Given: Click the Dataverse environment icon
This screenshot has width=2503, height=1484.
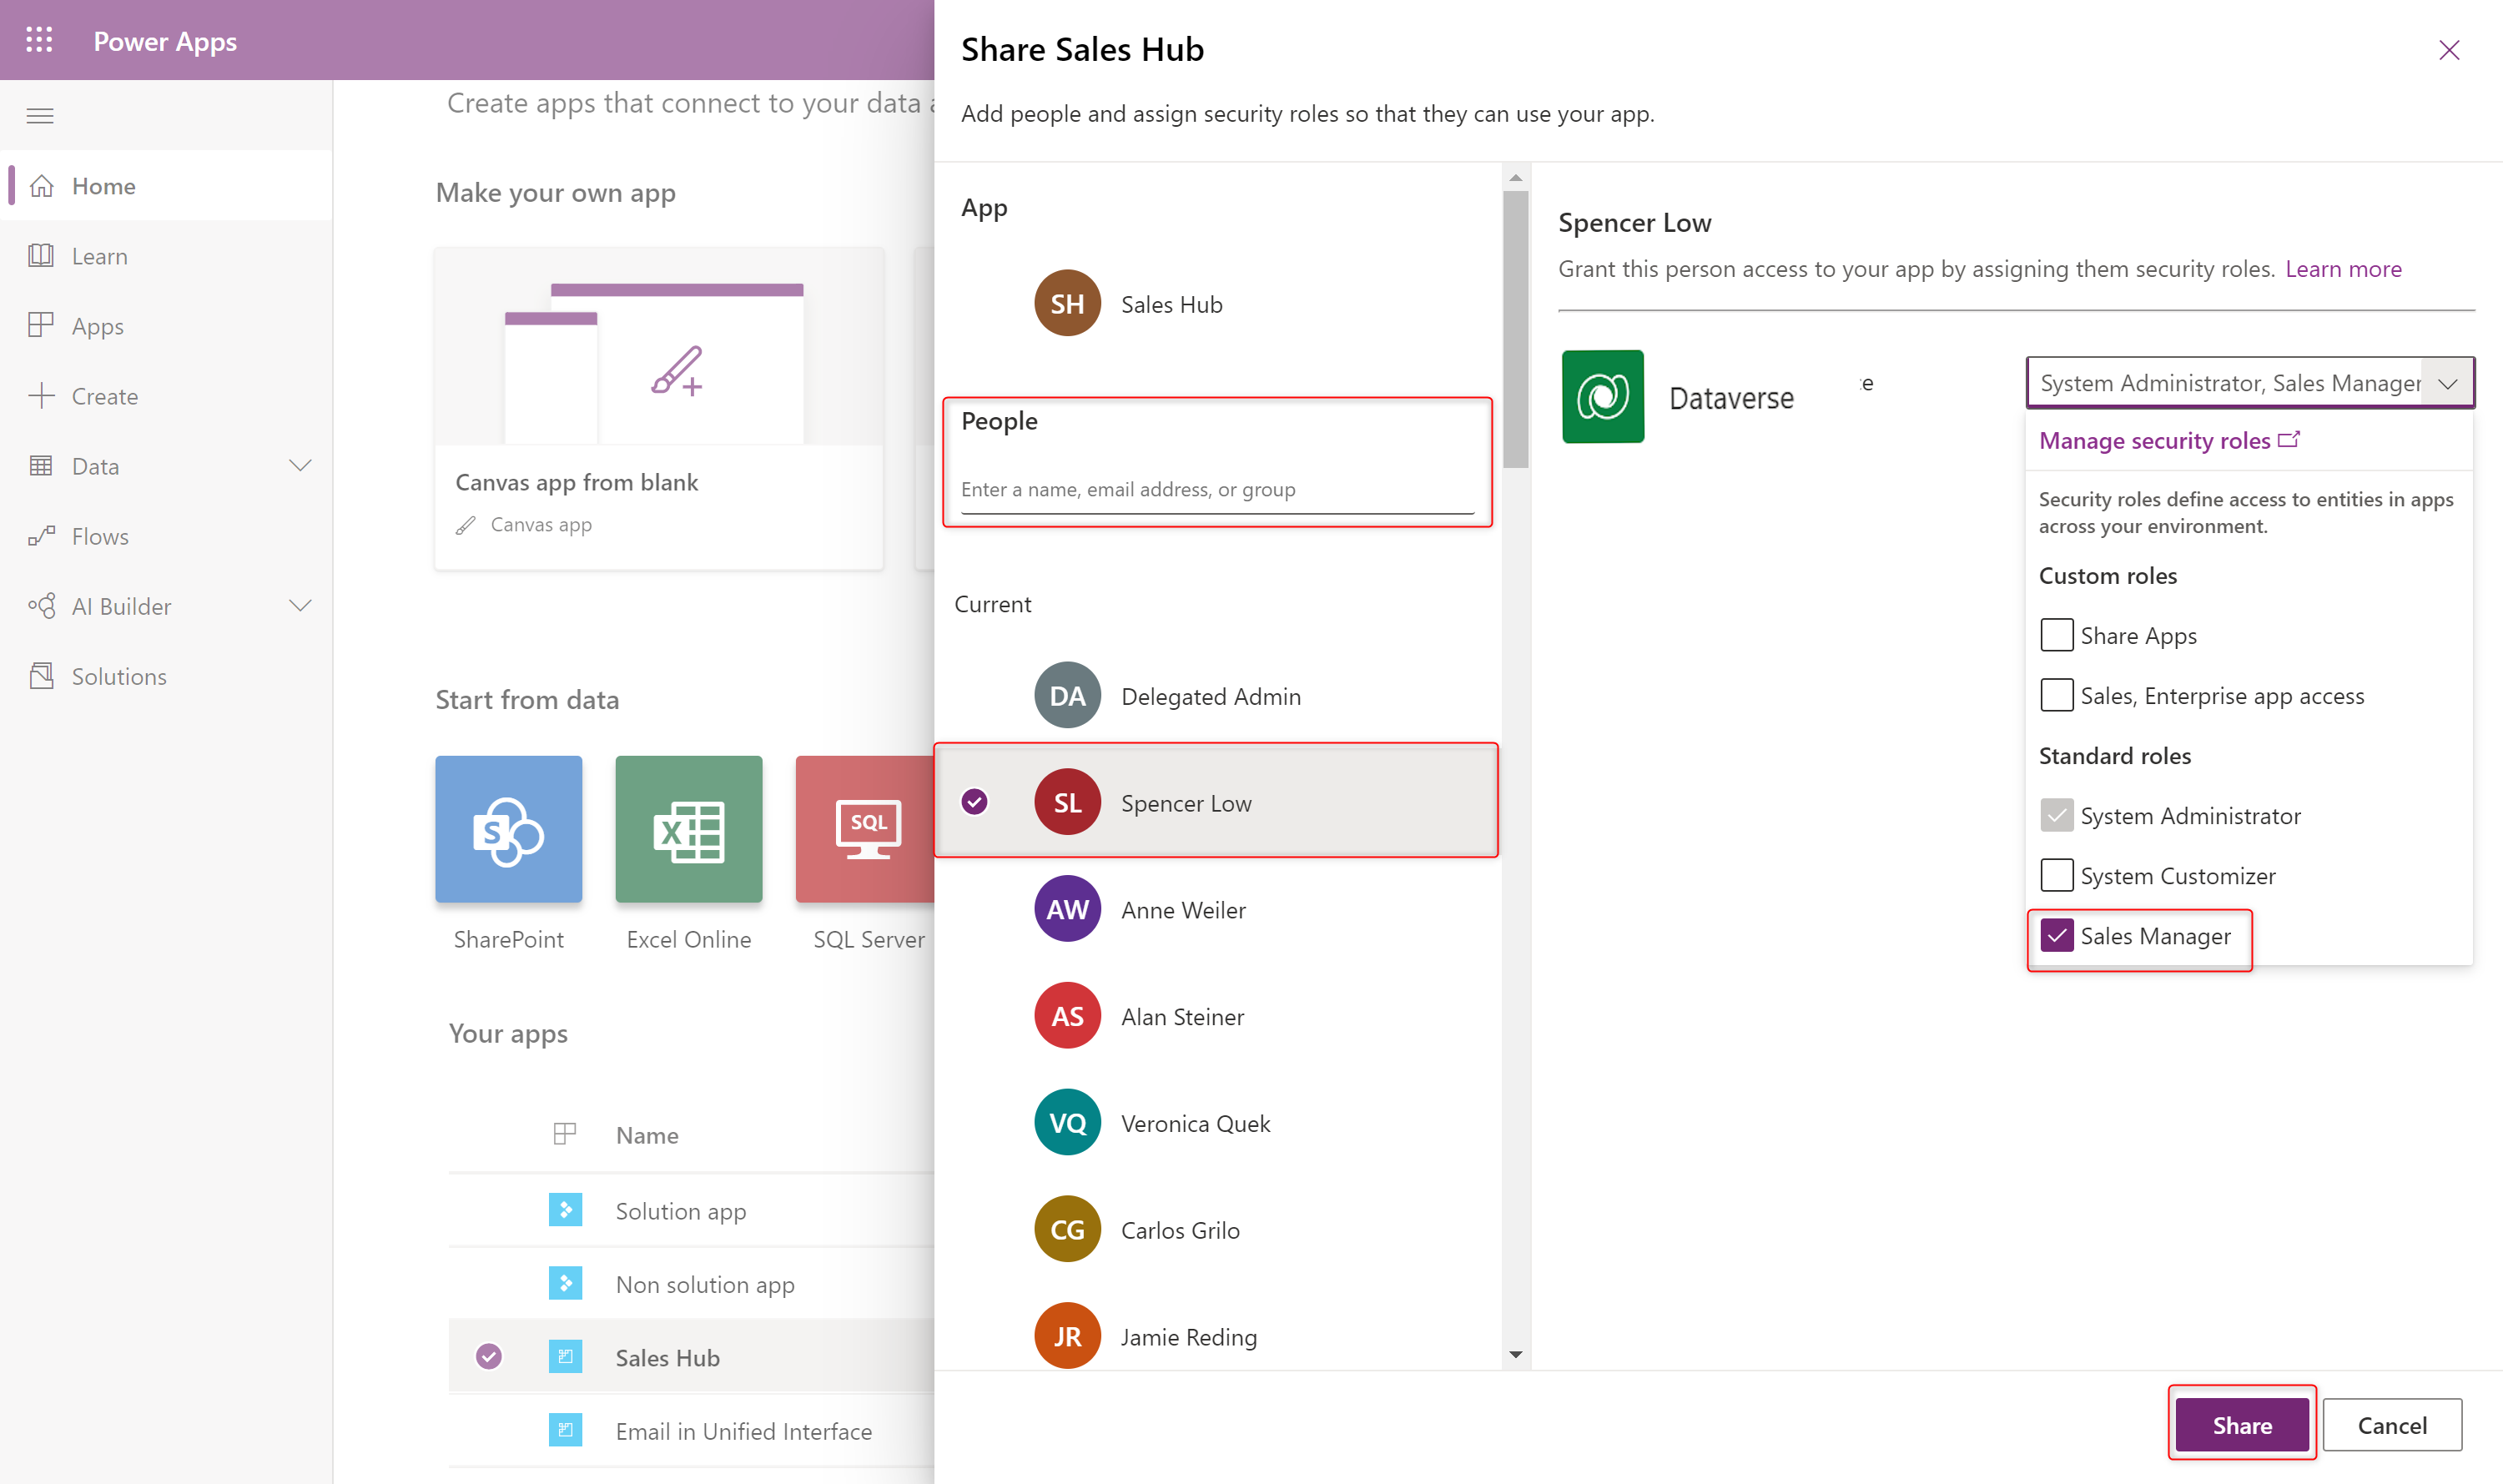Looking at the screenshot, I should 1600,395.
